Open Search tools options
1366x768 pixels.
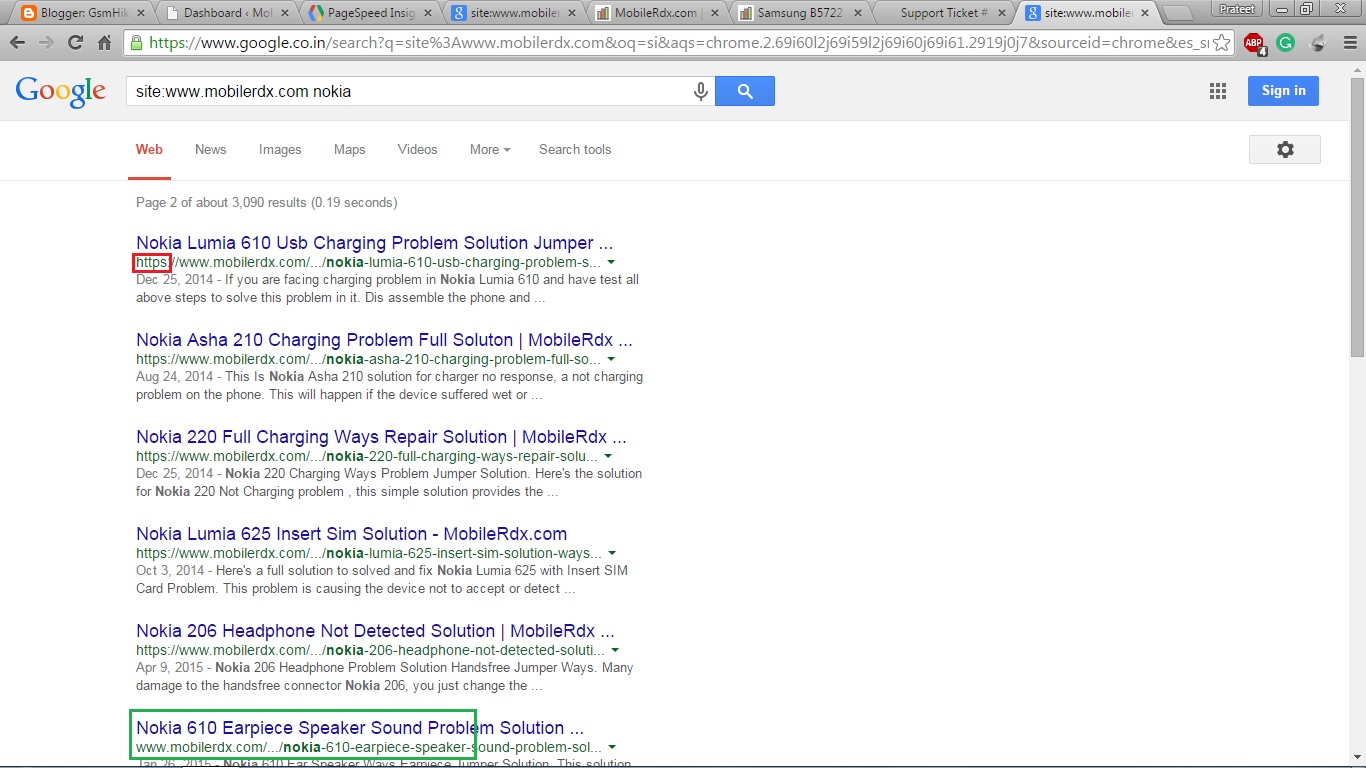[x=575, y=149]
